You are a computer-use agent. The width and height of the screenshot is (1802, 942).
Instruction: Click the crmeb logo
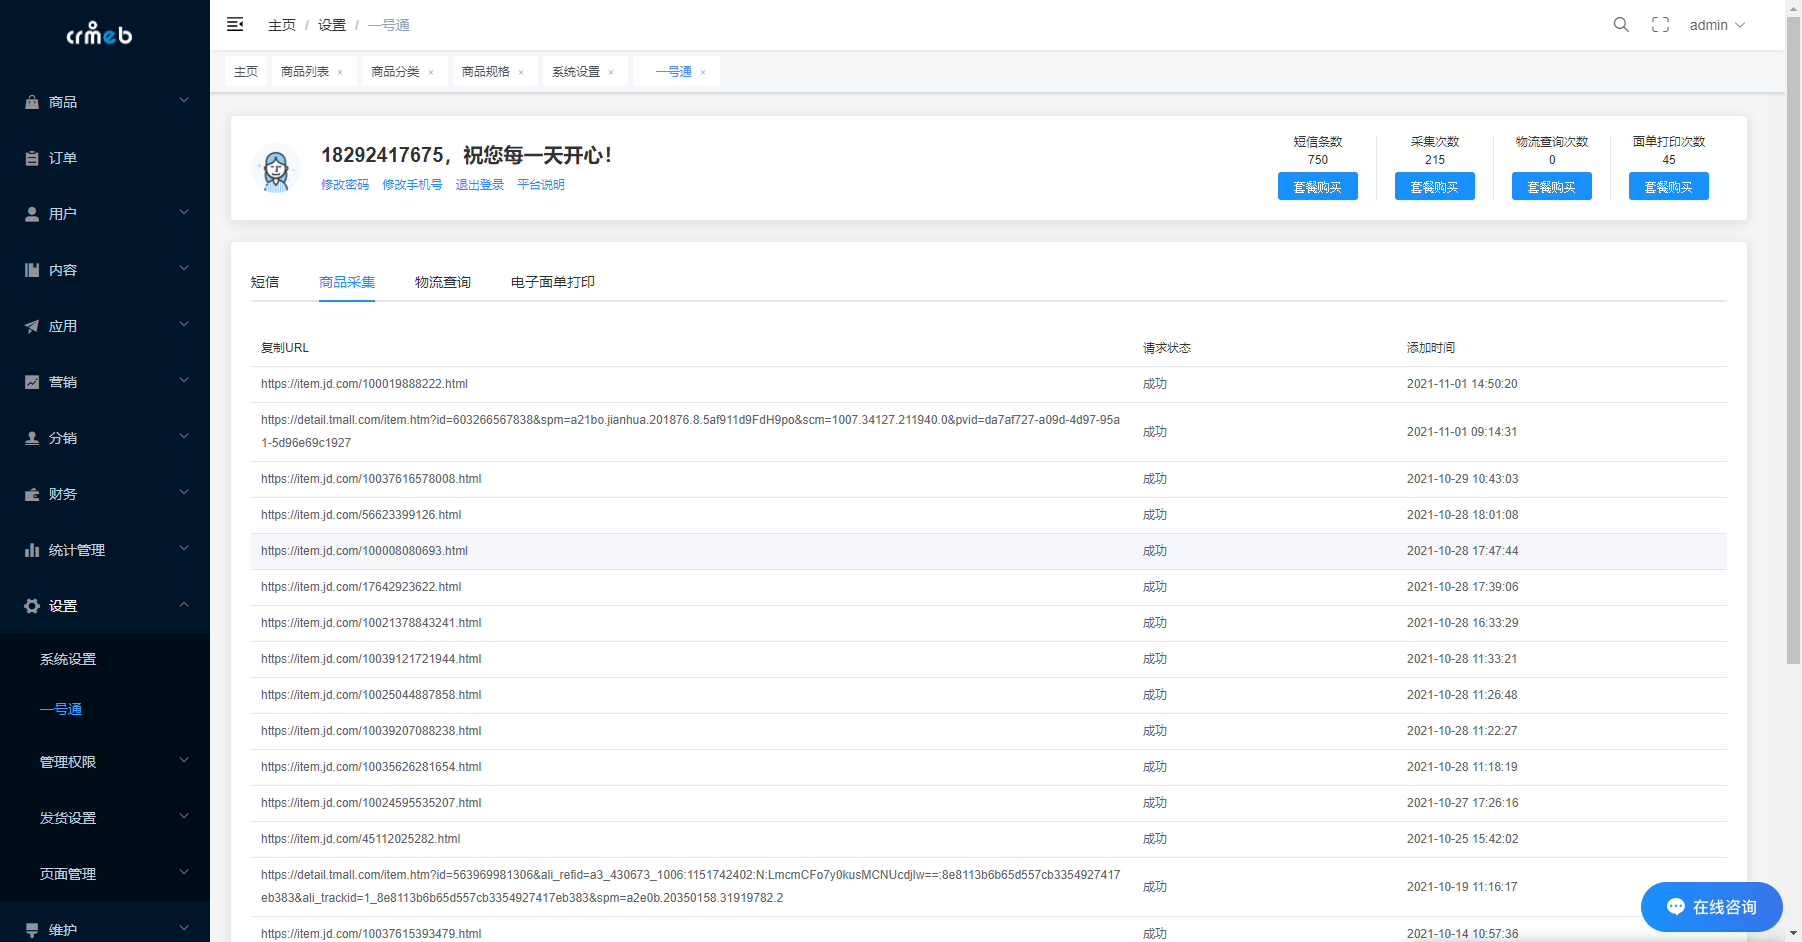click(99, 34)
